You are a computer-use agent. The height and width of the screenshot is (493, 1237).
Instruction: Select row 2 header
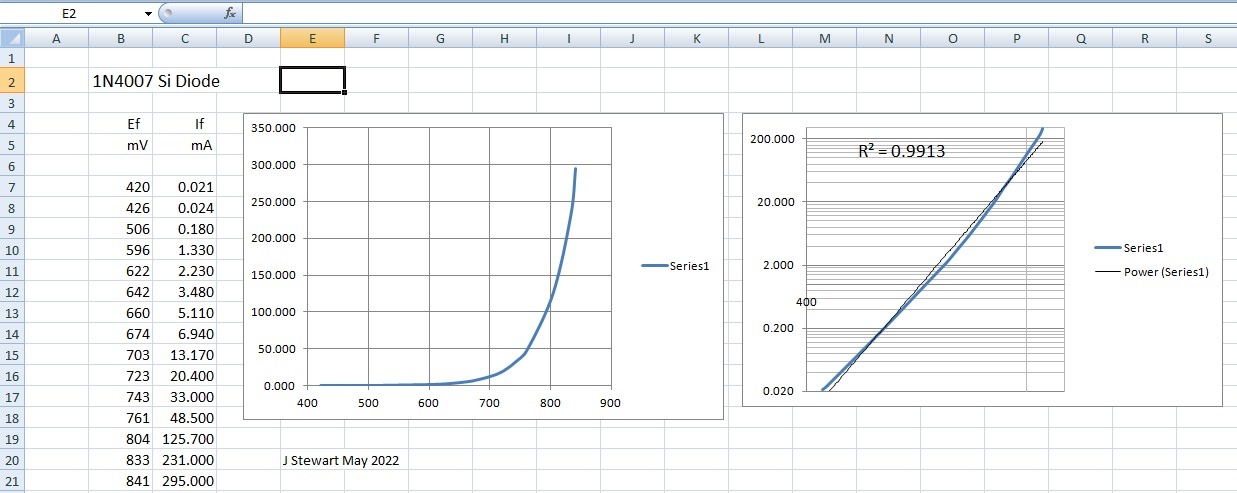tap(11, 81)
